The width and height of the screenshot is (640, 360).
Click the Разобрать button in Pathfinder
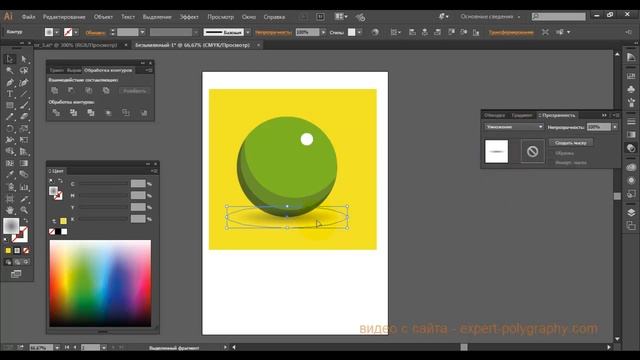(135, 91)
